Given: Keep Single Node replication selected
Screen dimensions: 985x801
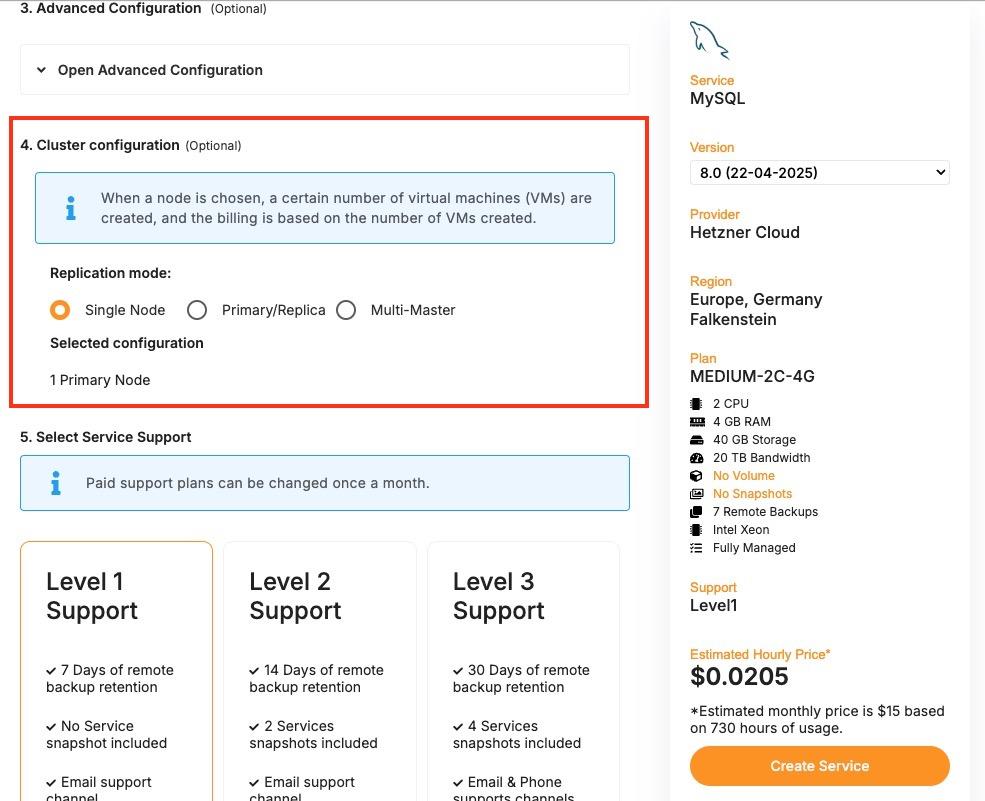Looking at the screenshot, I should coord(59,310).
